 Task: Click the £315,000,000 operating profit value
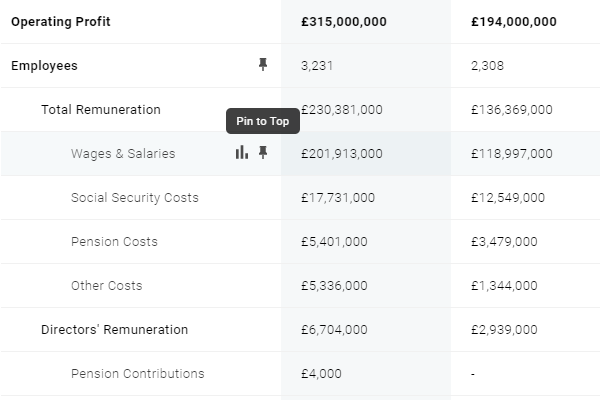[344, 22]
